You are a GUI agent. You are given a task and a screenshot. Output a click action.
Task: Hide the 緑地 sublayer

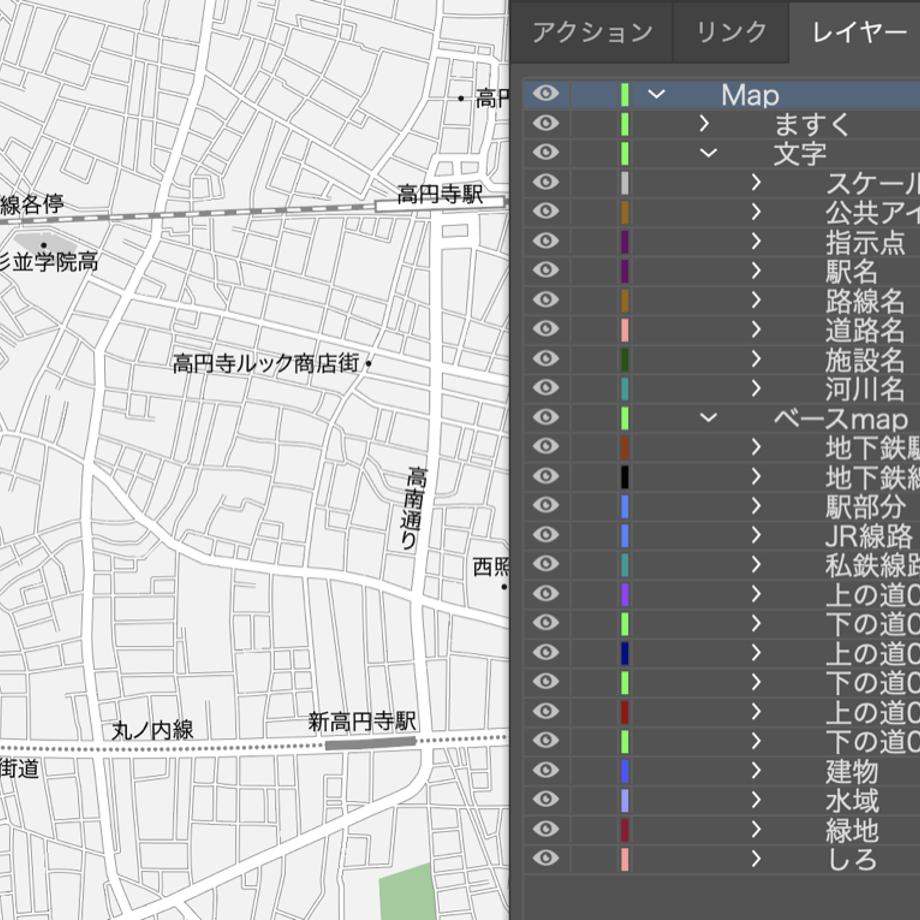tap(546, 828)
